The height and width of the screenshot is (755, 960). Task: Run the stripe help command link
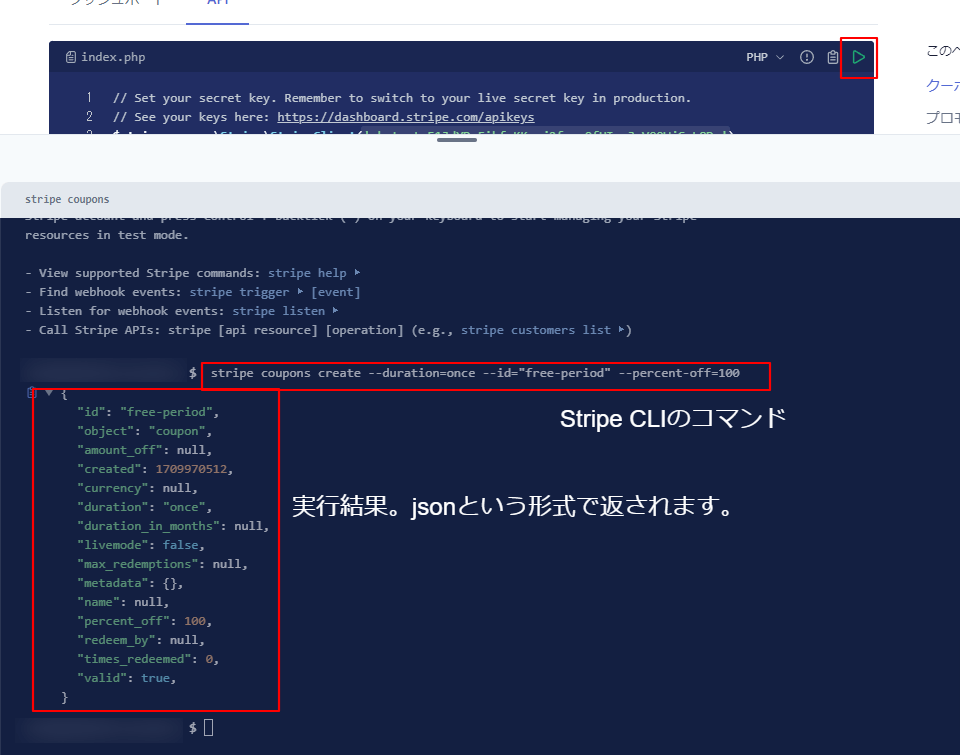pos(314,273)
